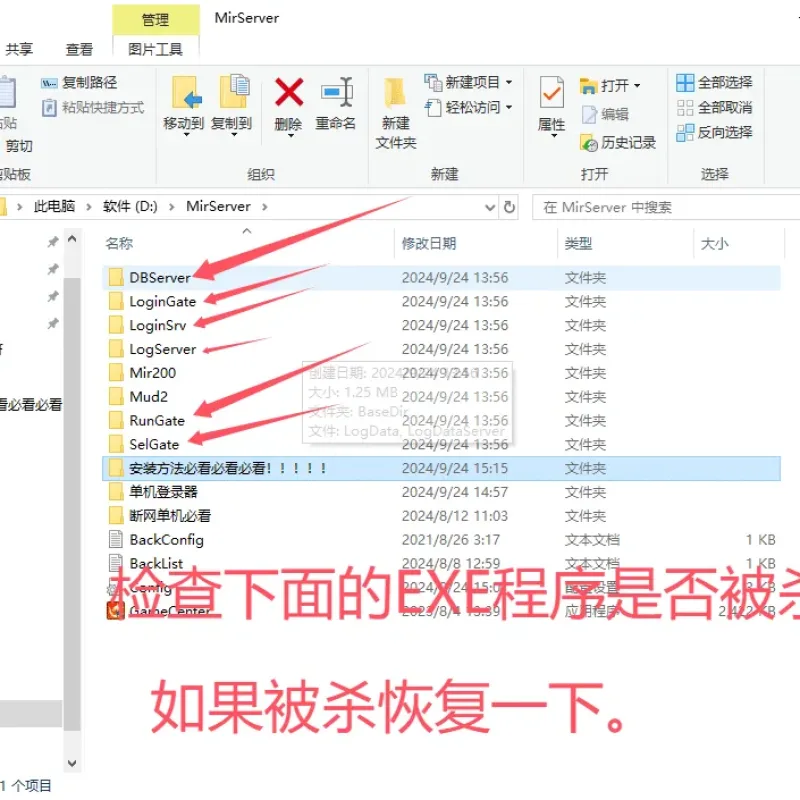Click the Properties (属性) checkmark icon
This screenshot has height=800, width=800.
[x=552, y=92]
